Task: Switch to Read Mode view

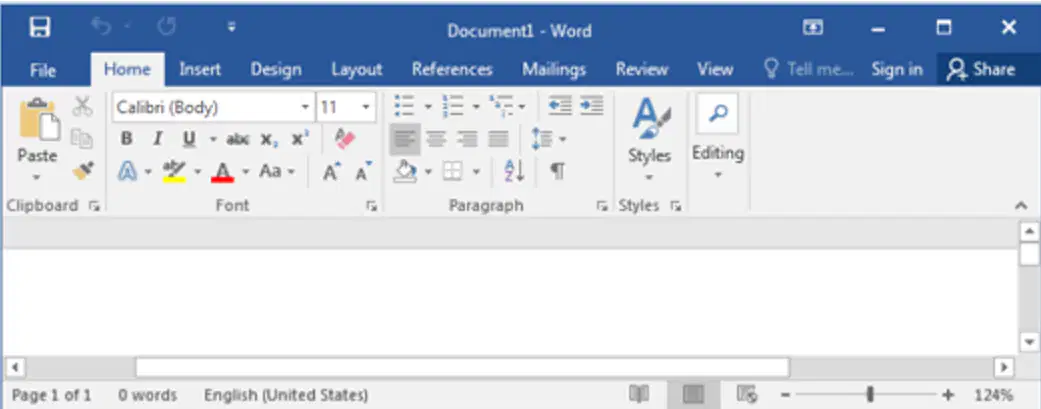Action: click(x=639, y=394)
